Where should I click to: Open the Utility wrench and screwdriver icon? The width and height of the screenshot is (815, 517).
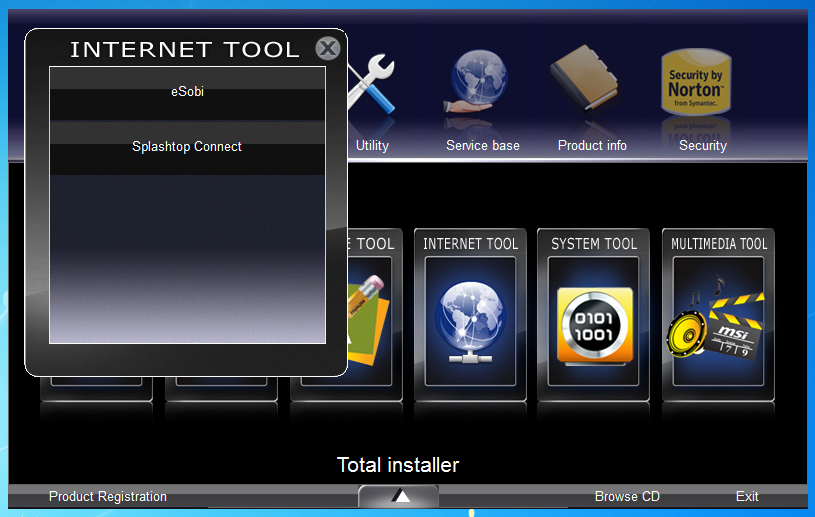point(370,84)
